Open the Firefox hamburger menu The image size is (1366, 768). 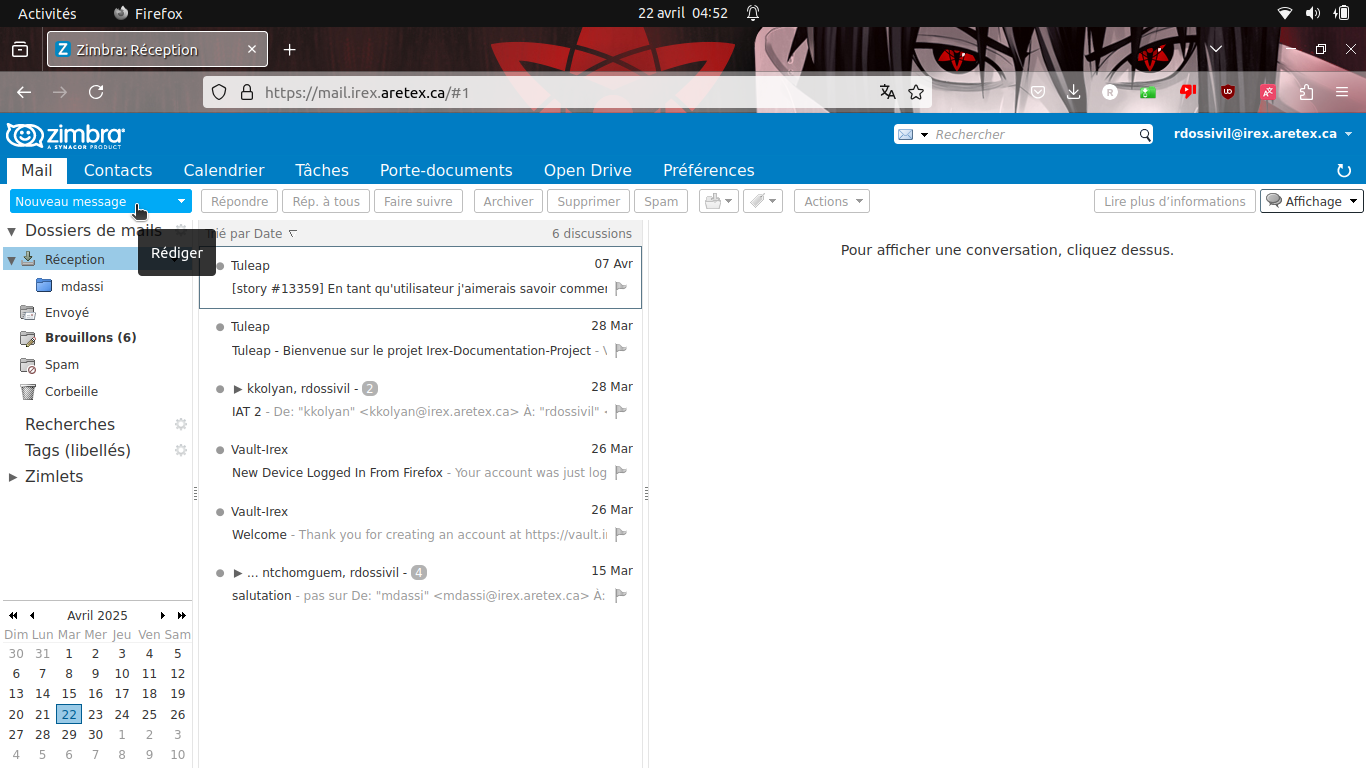click(1342, 92)
